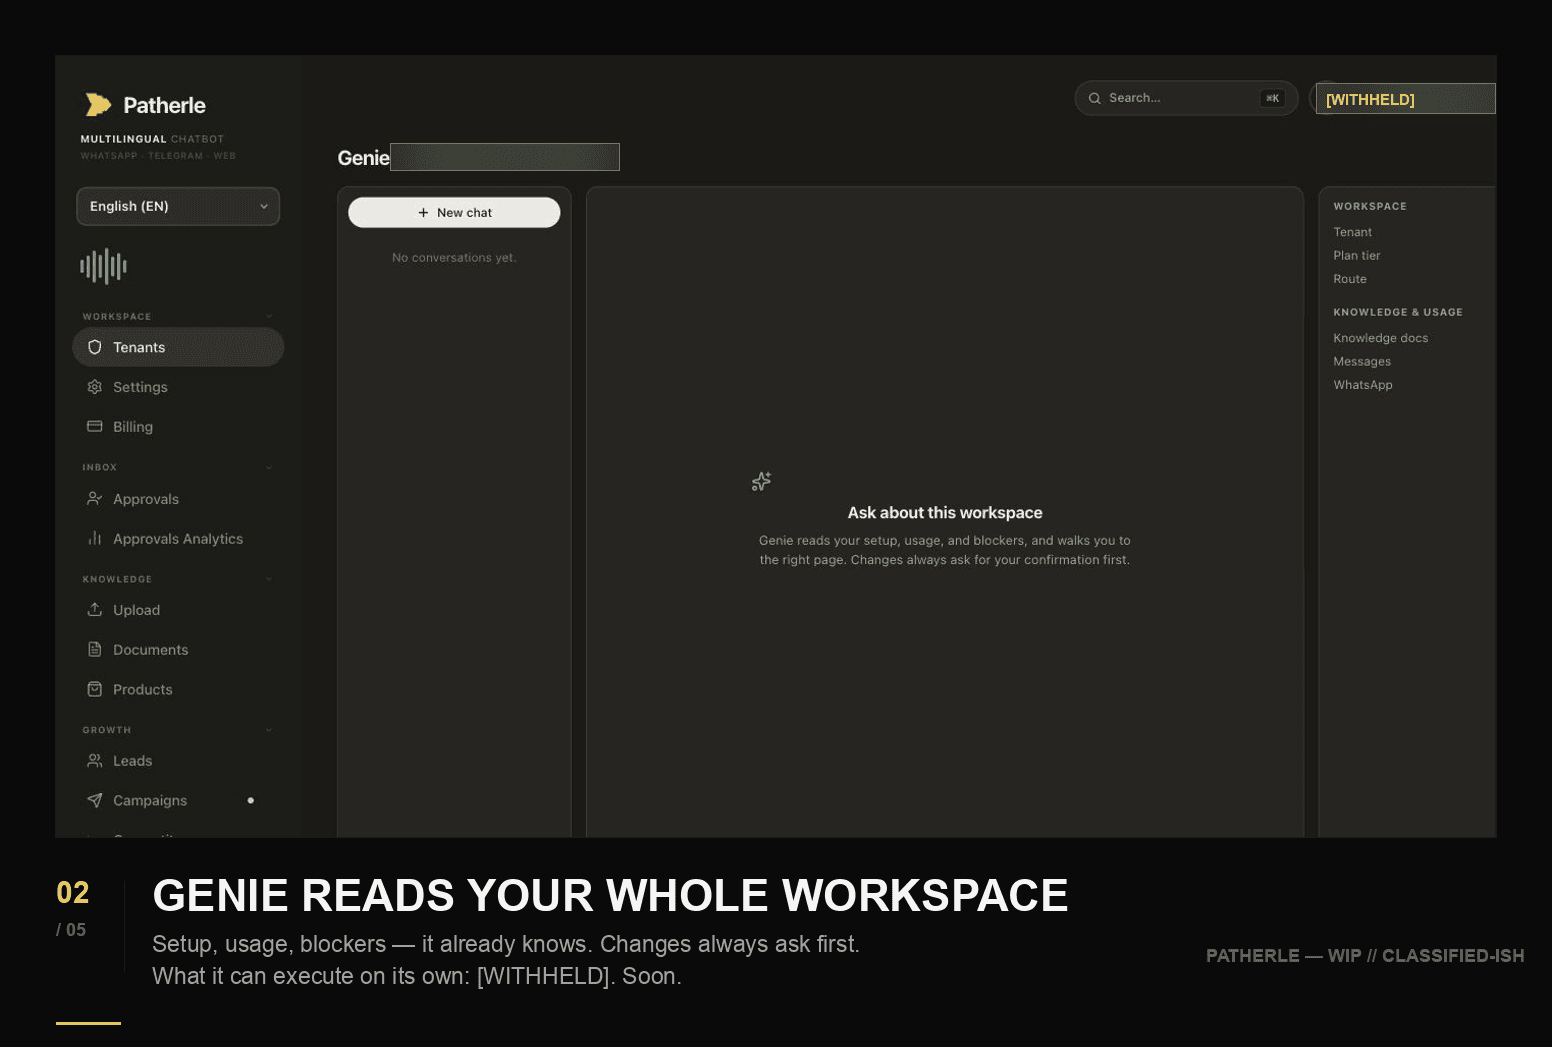Screen dimensions: 1552x1047
Task: Click WhatsApp in the usage panel
Action: [x=1362, y=385]
